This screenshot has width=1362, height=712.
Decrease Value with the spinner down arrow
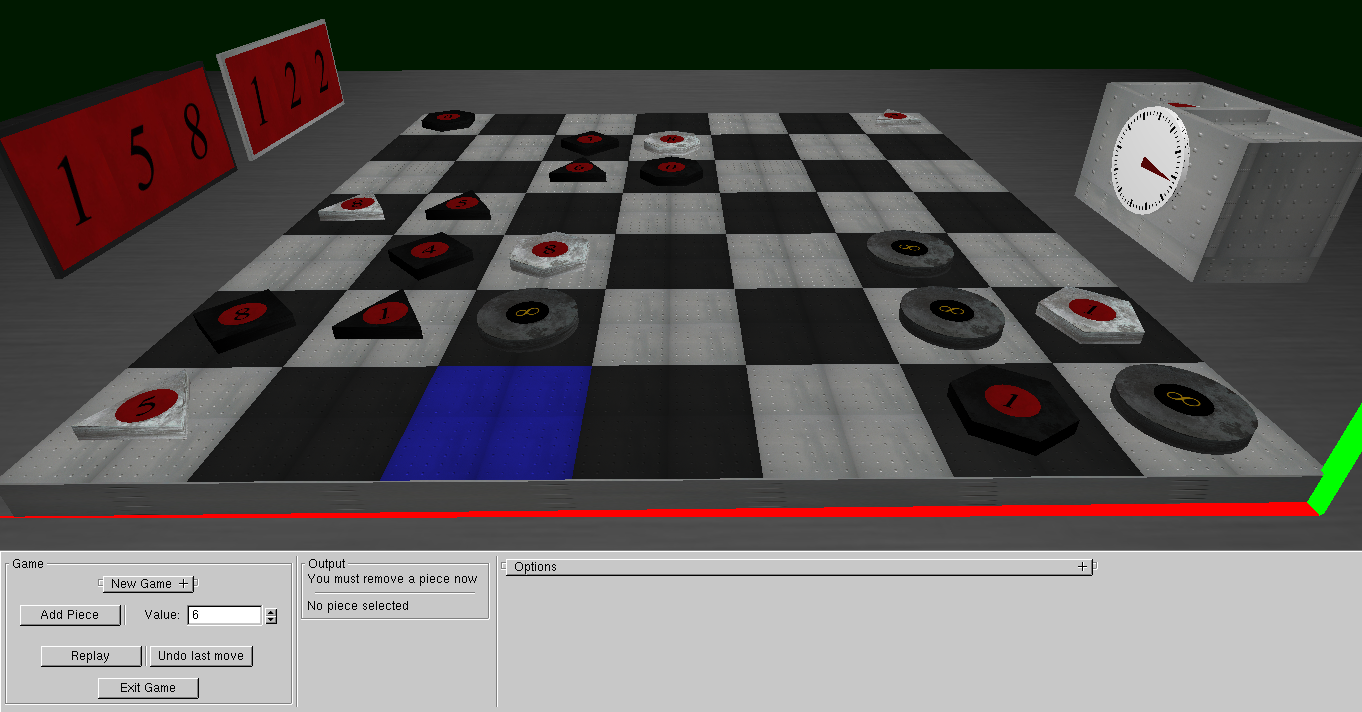(271, 620)
